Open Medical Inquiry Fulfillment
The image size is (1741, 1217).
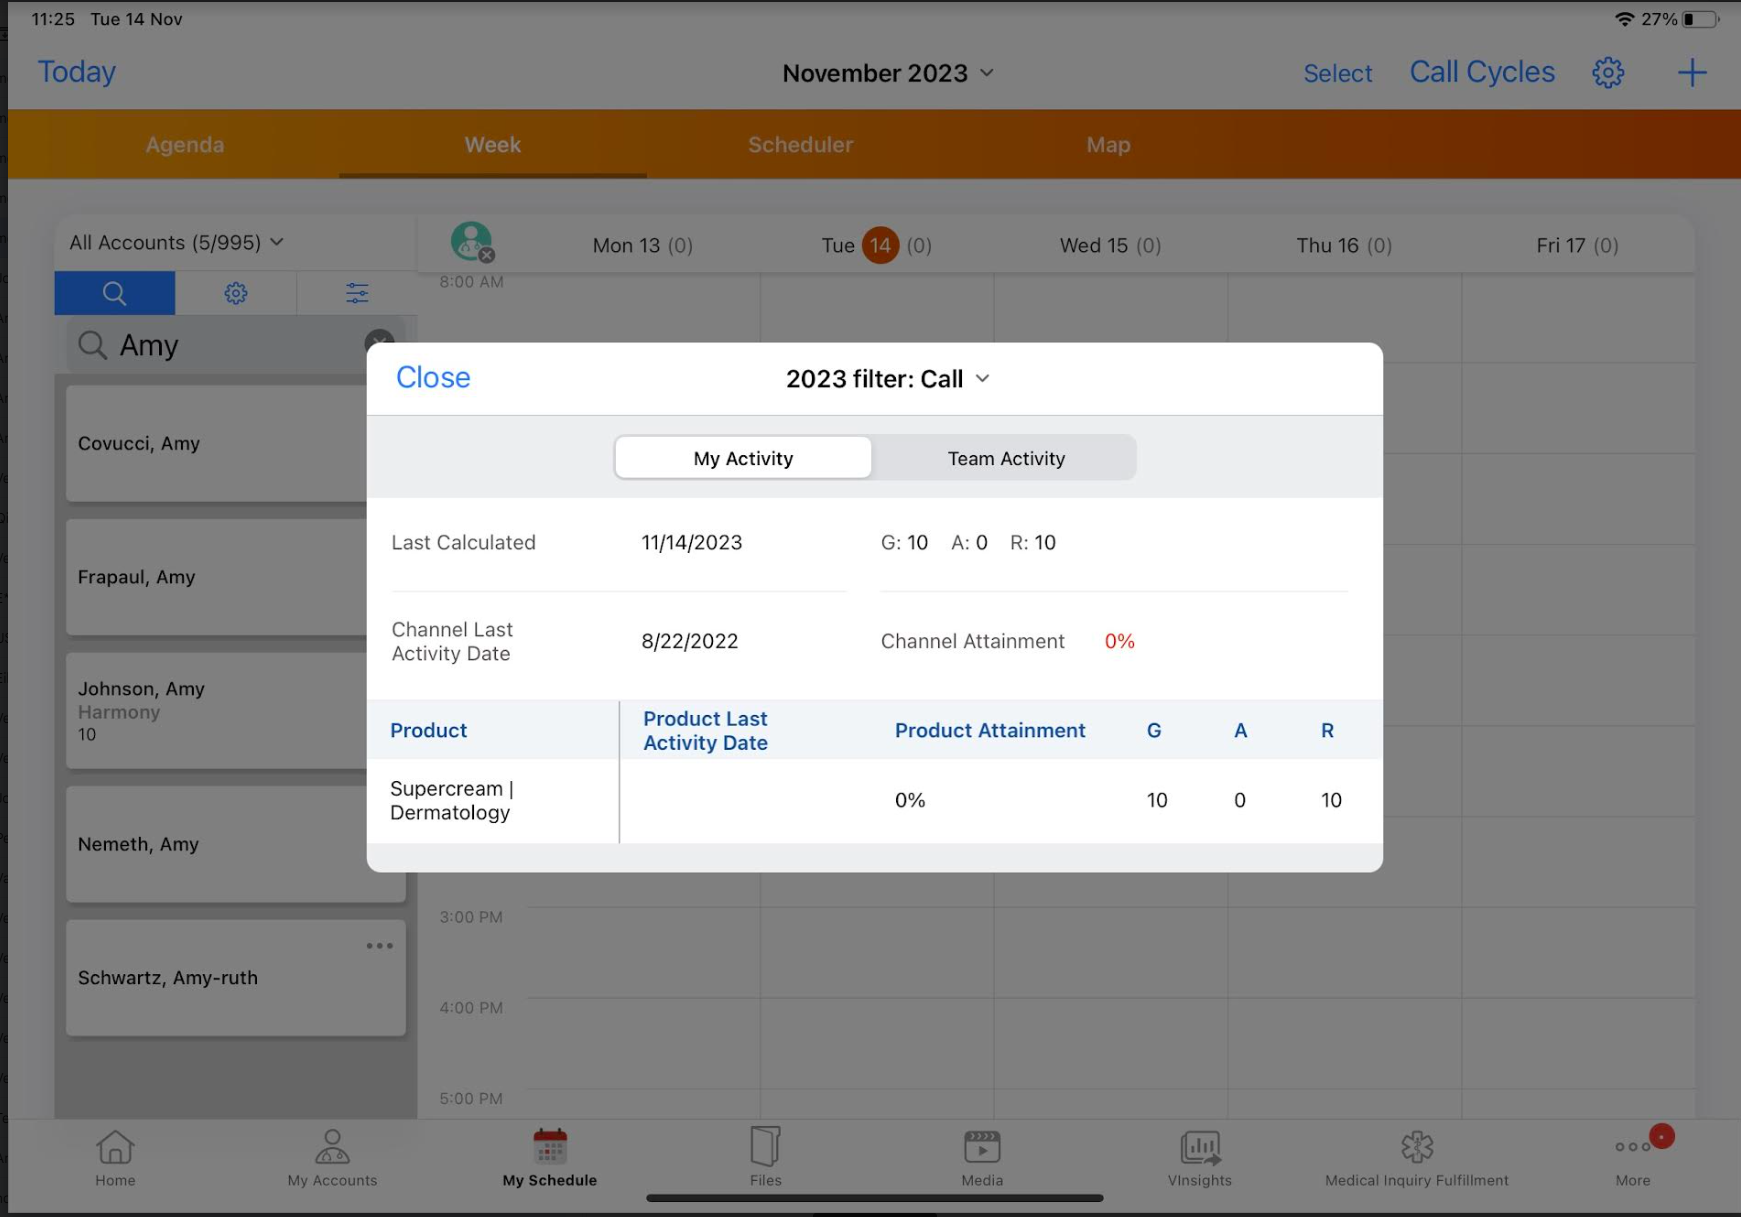(x=1416, y=1156)
